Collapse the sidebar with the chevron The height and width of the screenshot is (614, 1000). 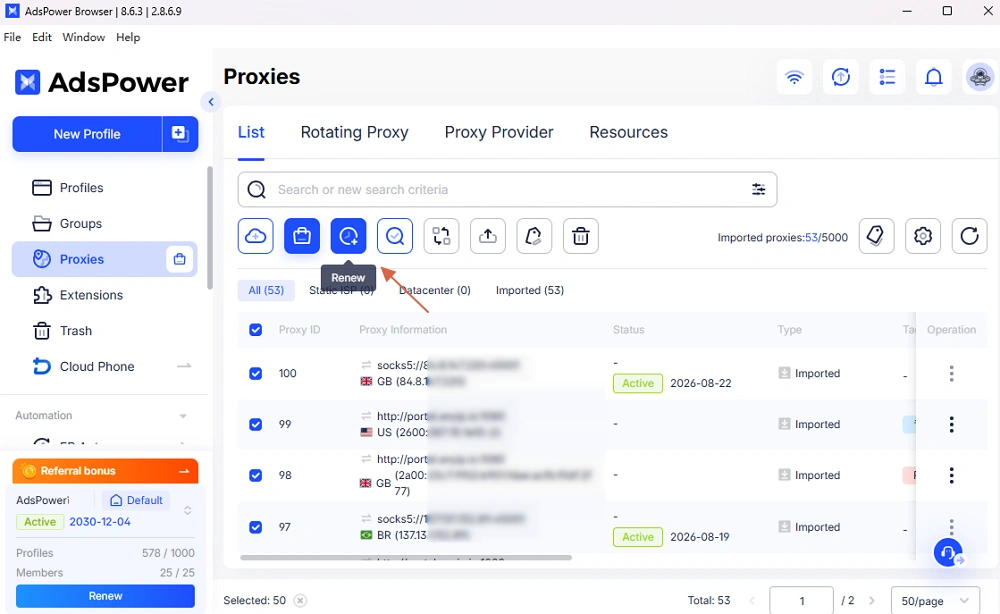click(211, 101)
